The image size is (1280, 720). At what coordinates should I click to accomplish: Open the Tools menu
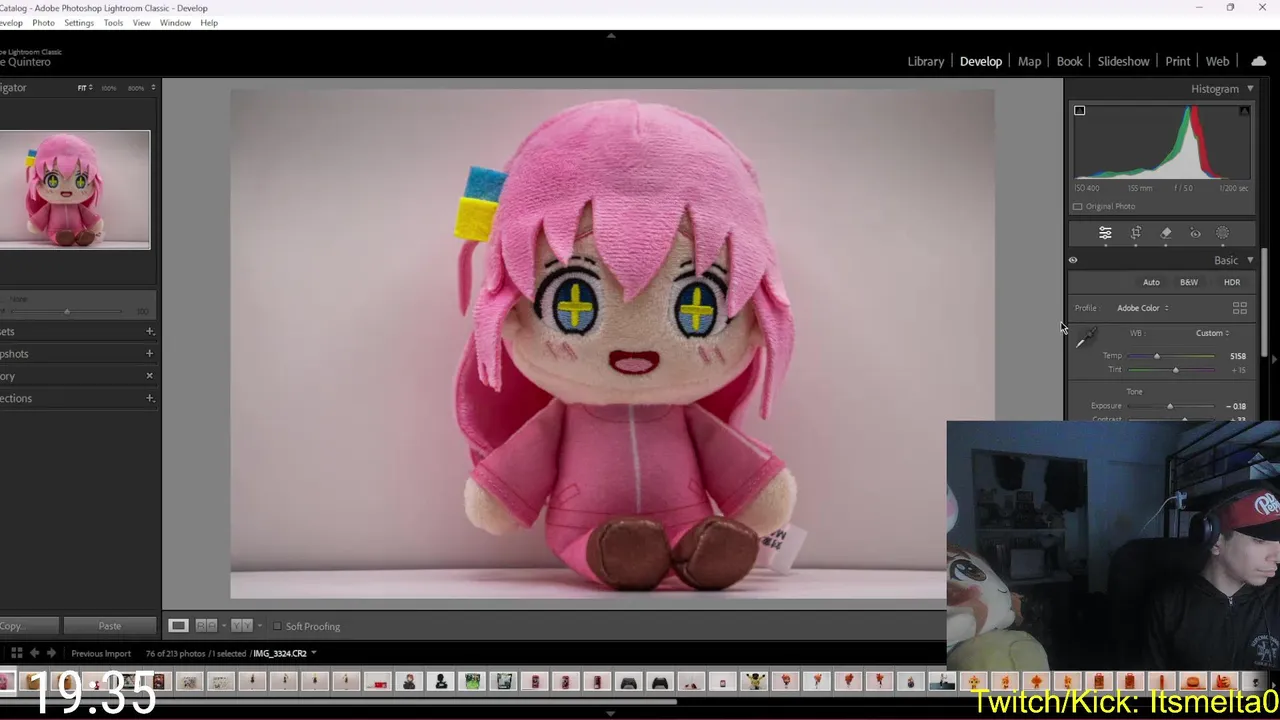point(114,22)
